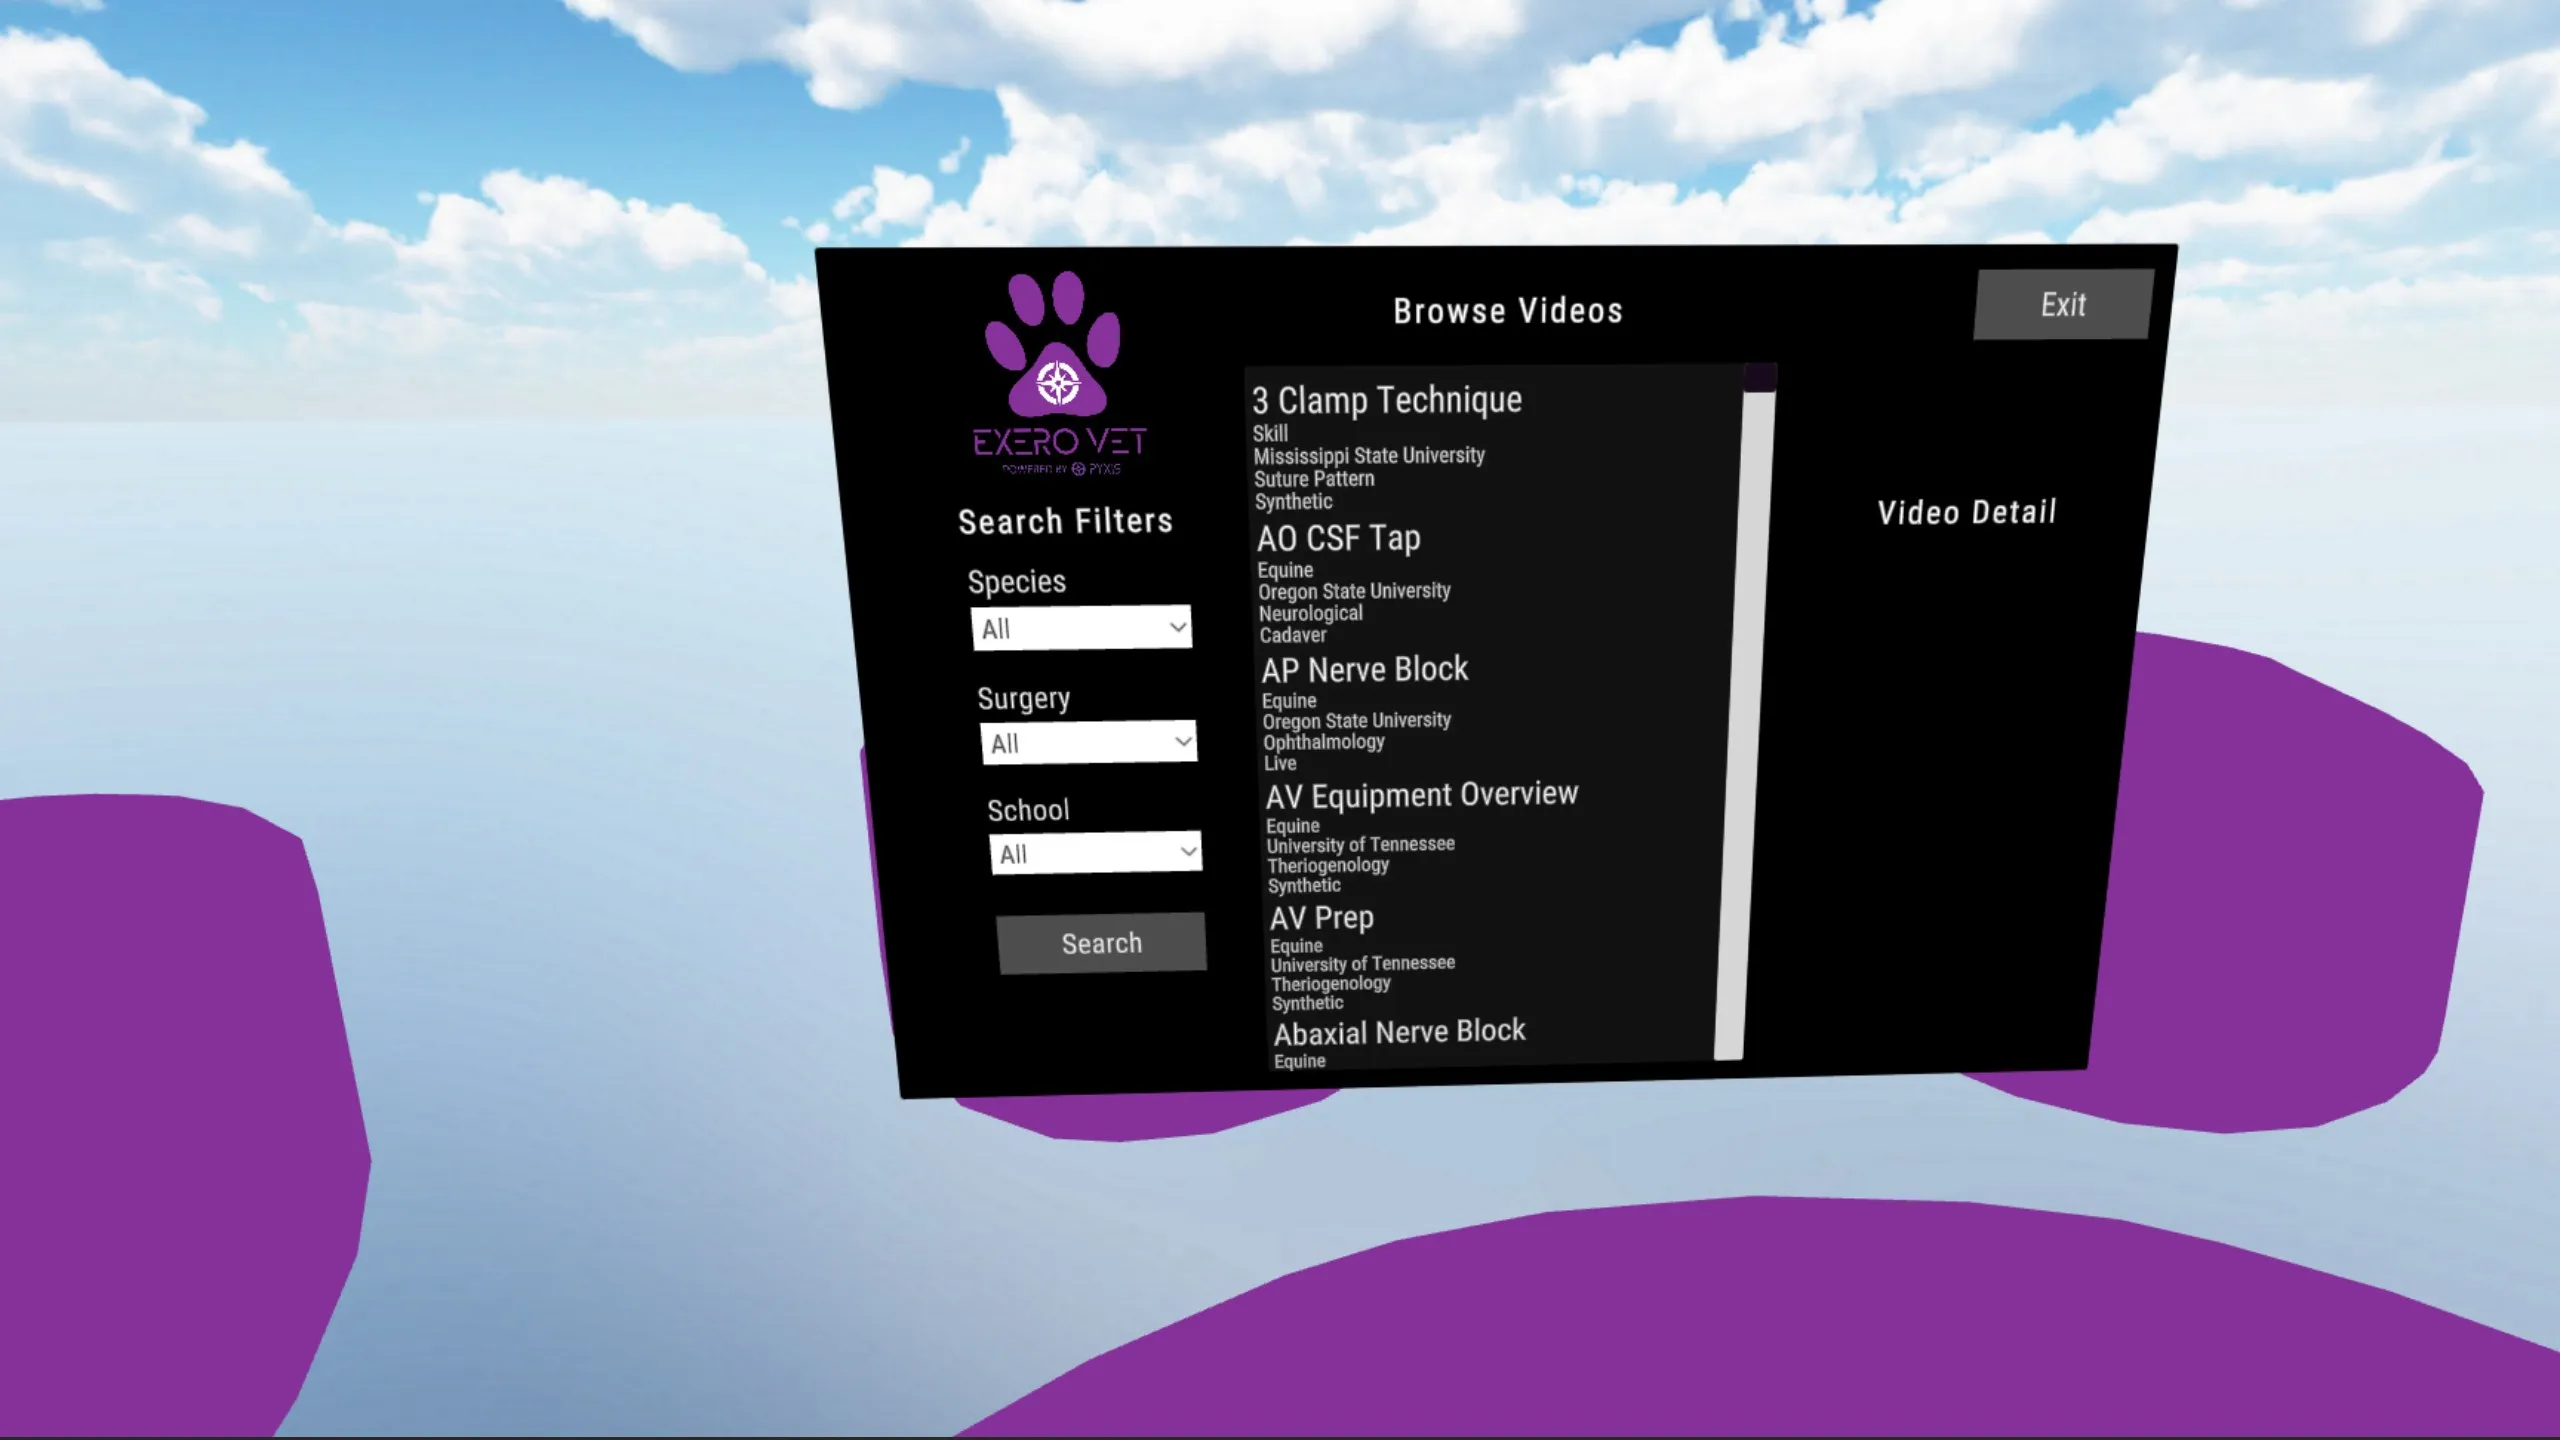
Task: Click the Surgery dropdown chevron arrow
Action: (x=1182, y=742)
